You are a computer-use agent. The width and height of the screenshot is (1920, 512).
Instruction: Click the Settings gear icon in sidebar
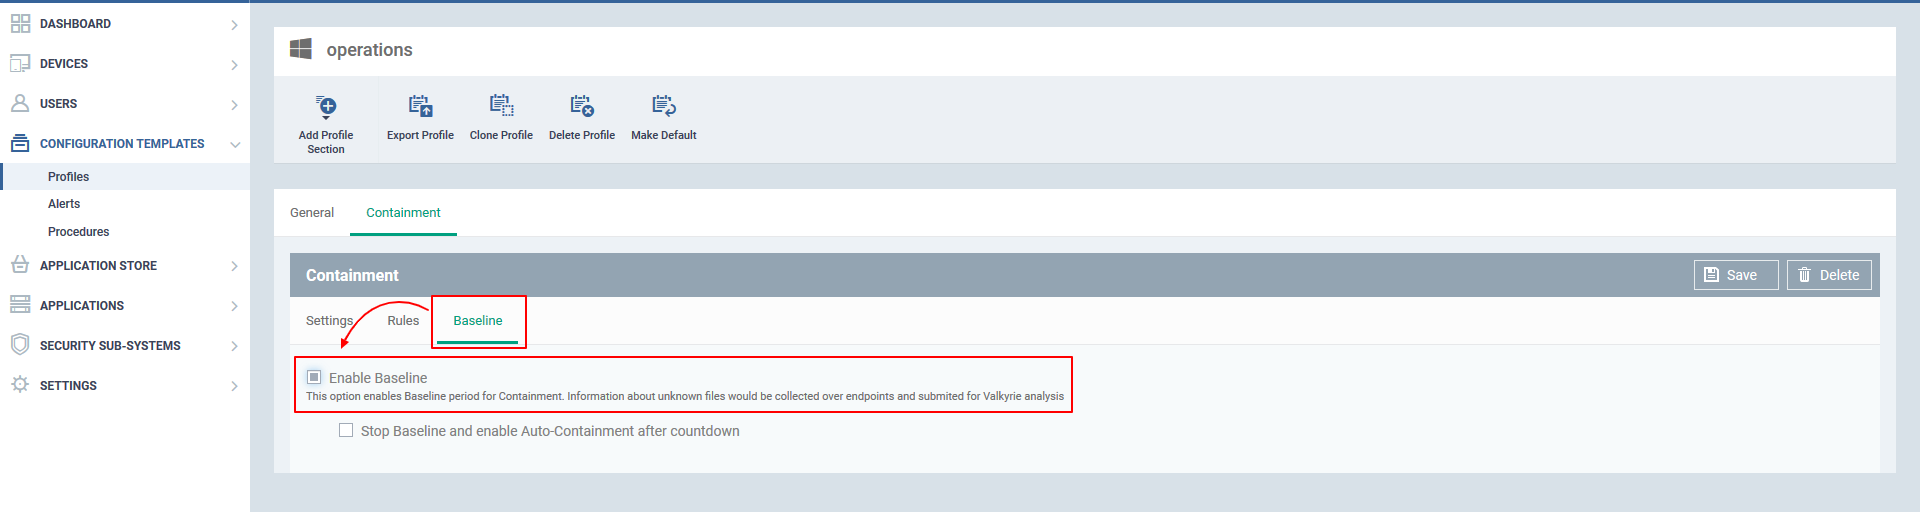pos(20,385)
